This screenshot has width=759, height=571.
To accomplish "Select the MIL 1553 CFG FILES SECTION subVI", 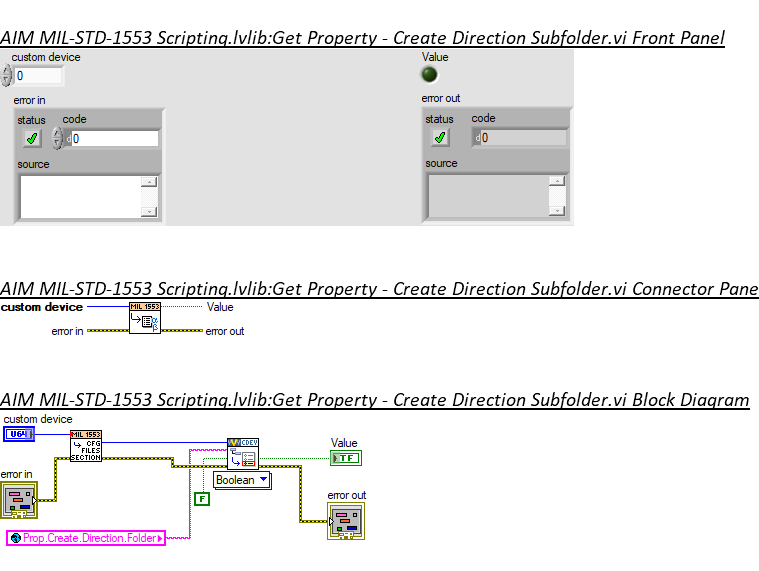I will pos(86,446).
